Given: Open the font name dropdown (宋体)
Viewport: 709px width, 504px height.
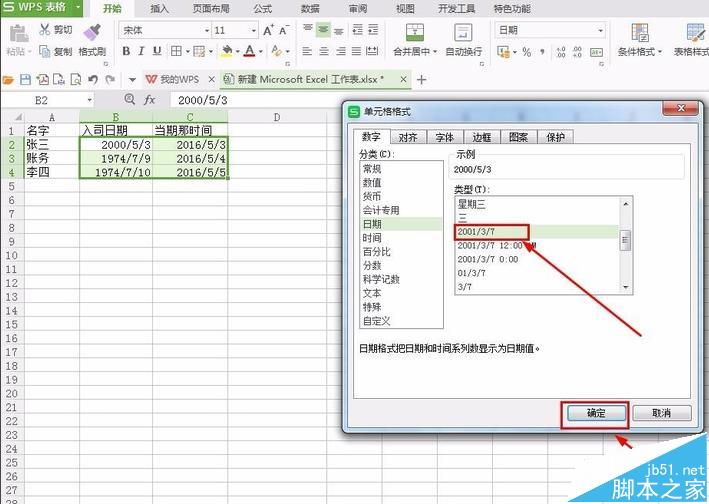Looking at the screenshot, I should 207,31.
